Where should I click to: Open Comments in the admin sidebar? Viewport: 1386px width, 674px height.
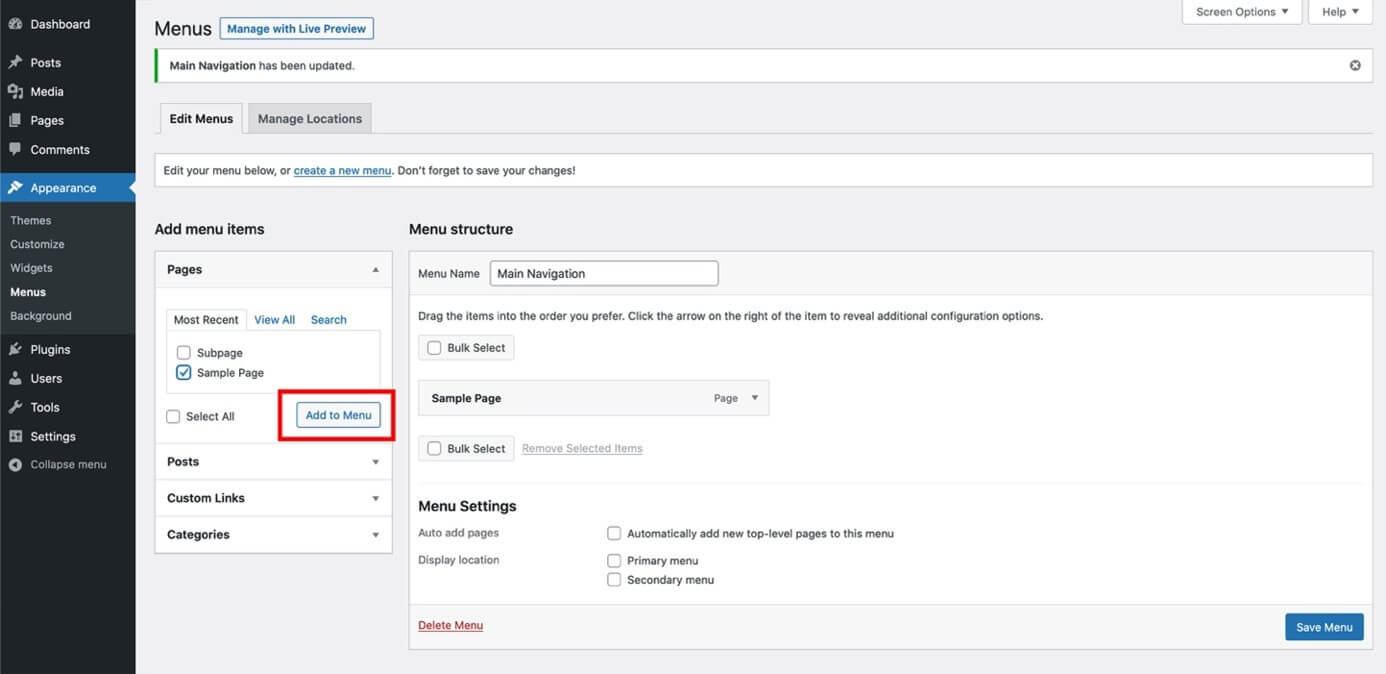pyautogui.click(x=60, y=149)
